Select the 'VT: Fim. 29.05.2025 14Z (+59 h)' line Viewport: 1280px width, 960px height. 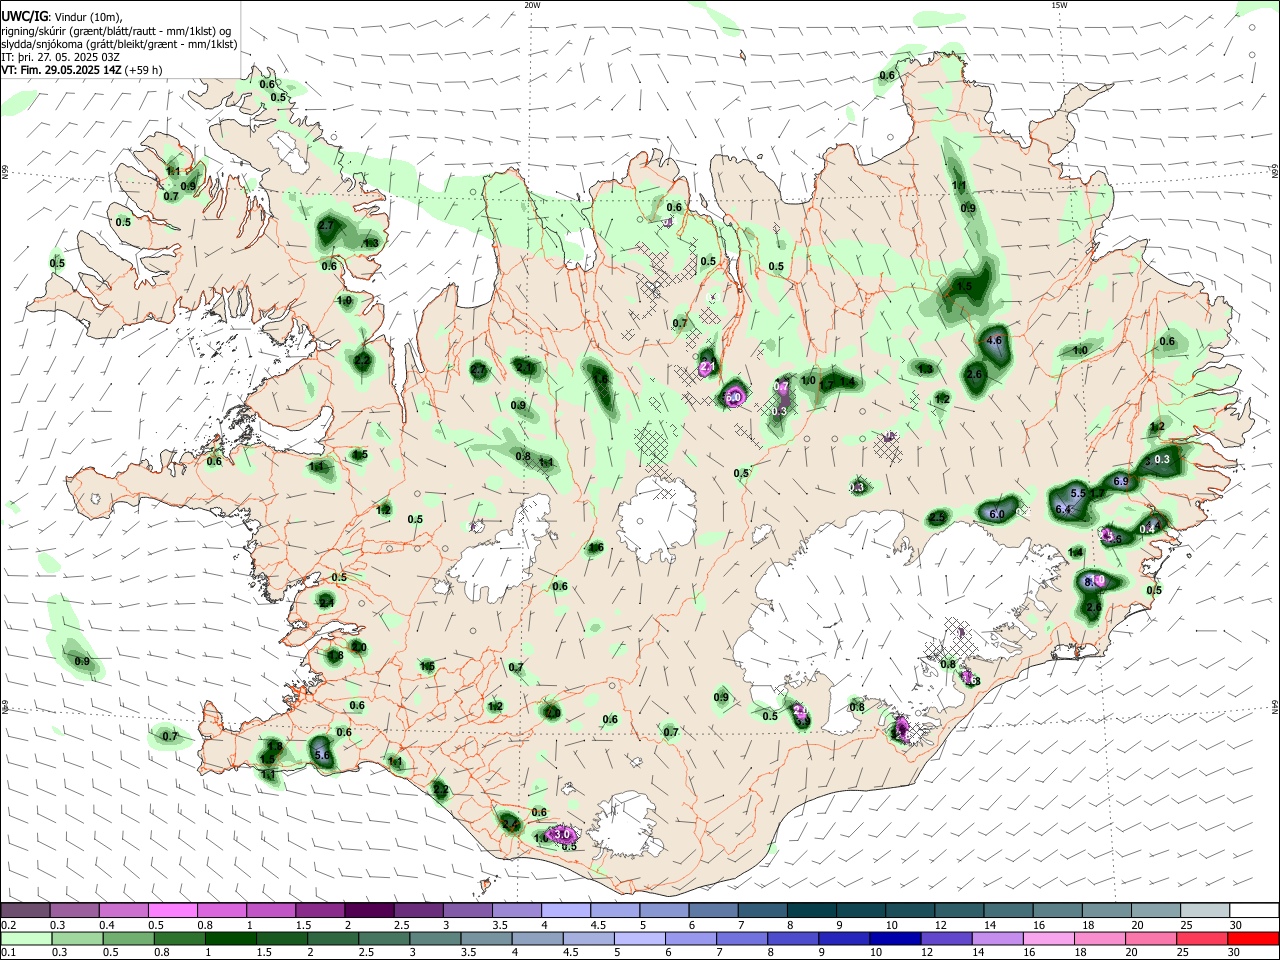coord(82,70)
